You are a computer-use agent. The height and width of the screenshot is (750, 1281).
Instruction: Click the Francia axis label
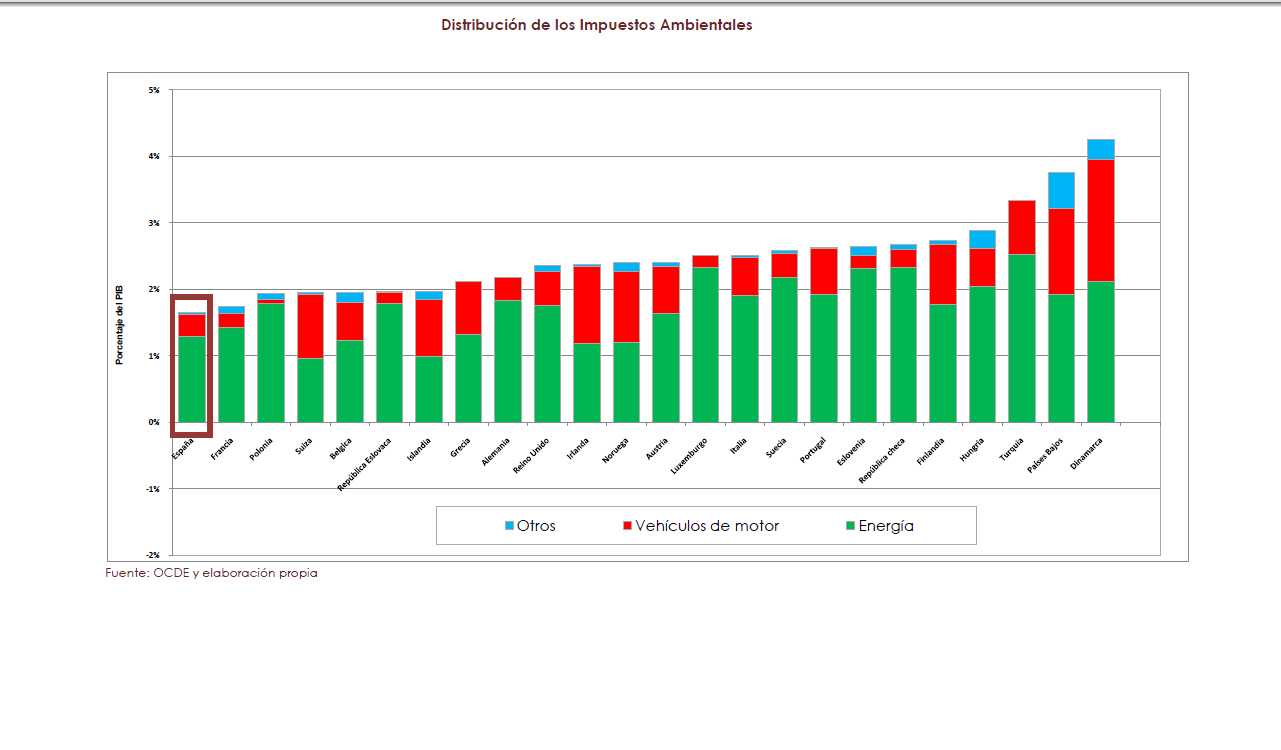pos(223,448)
